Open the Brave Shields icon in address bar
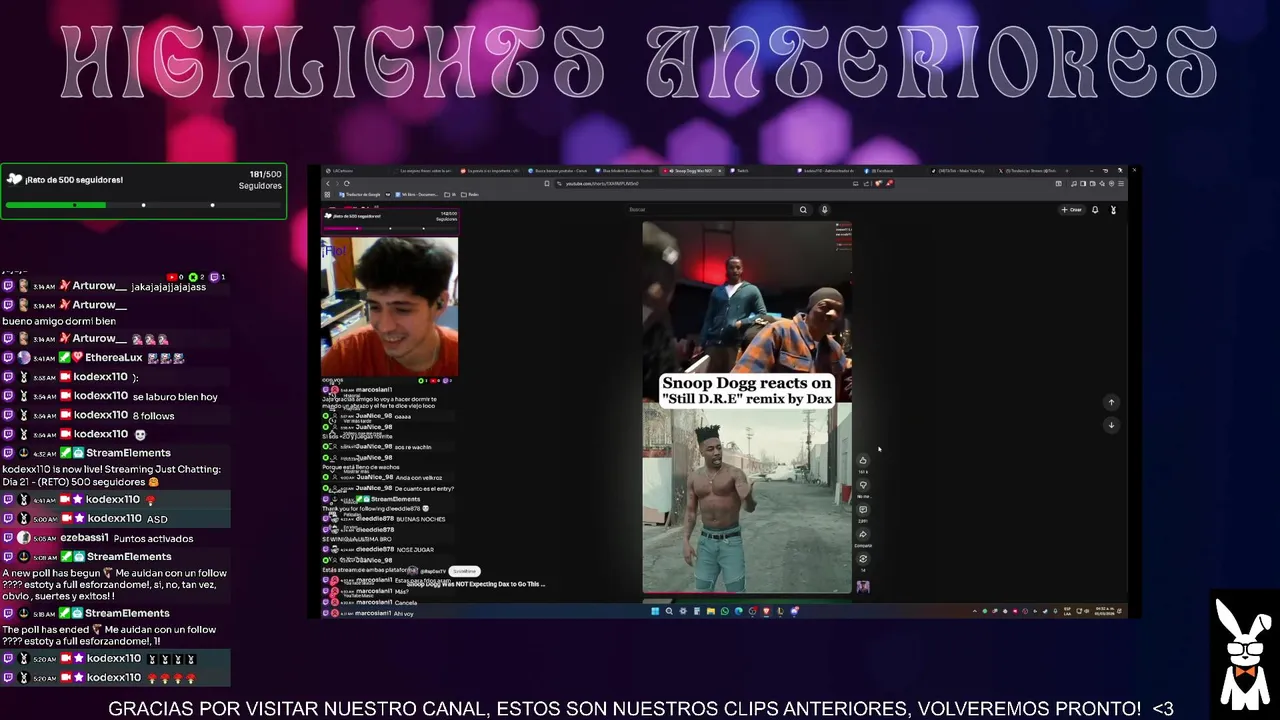 pos(878,183)
